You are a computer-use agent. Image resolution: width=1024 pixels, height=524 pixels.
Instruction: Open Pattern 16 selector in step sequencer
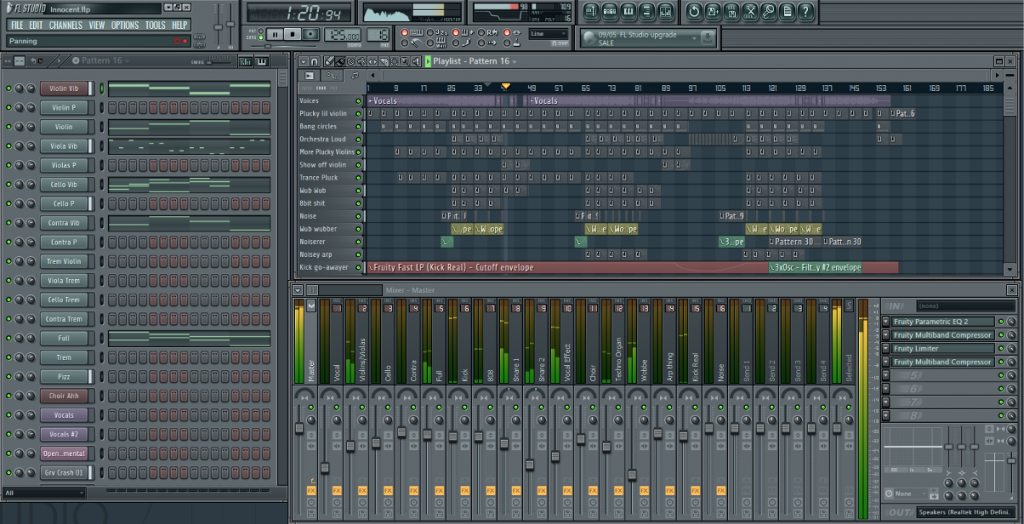click(x=101, y=61)
